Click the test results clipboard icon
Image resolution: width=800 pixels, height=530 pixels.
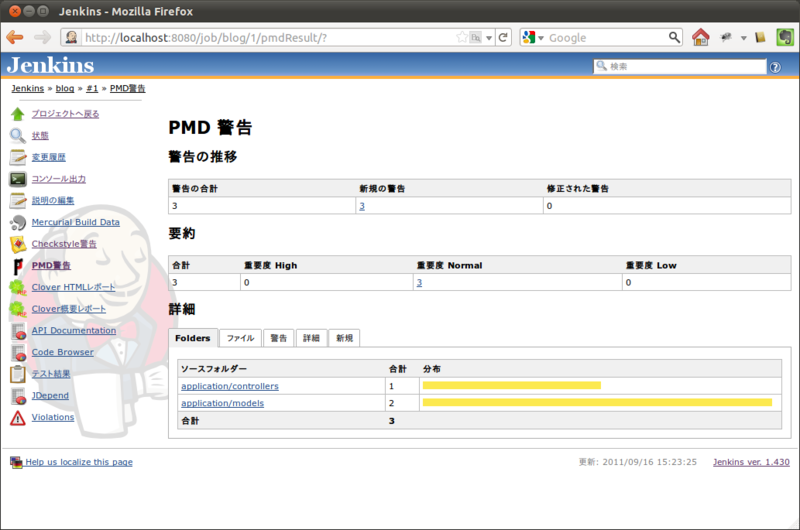click(17, 374)
